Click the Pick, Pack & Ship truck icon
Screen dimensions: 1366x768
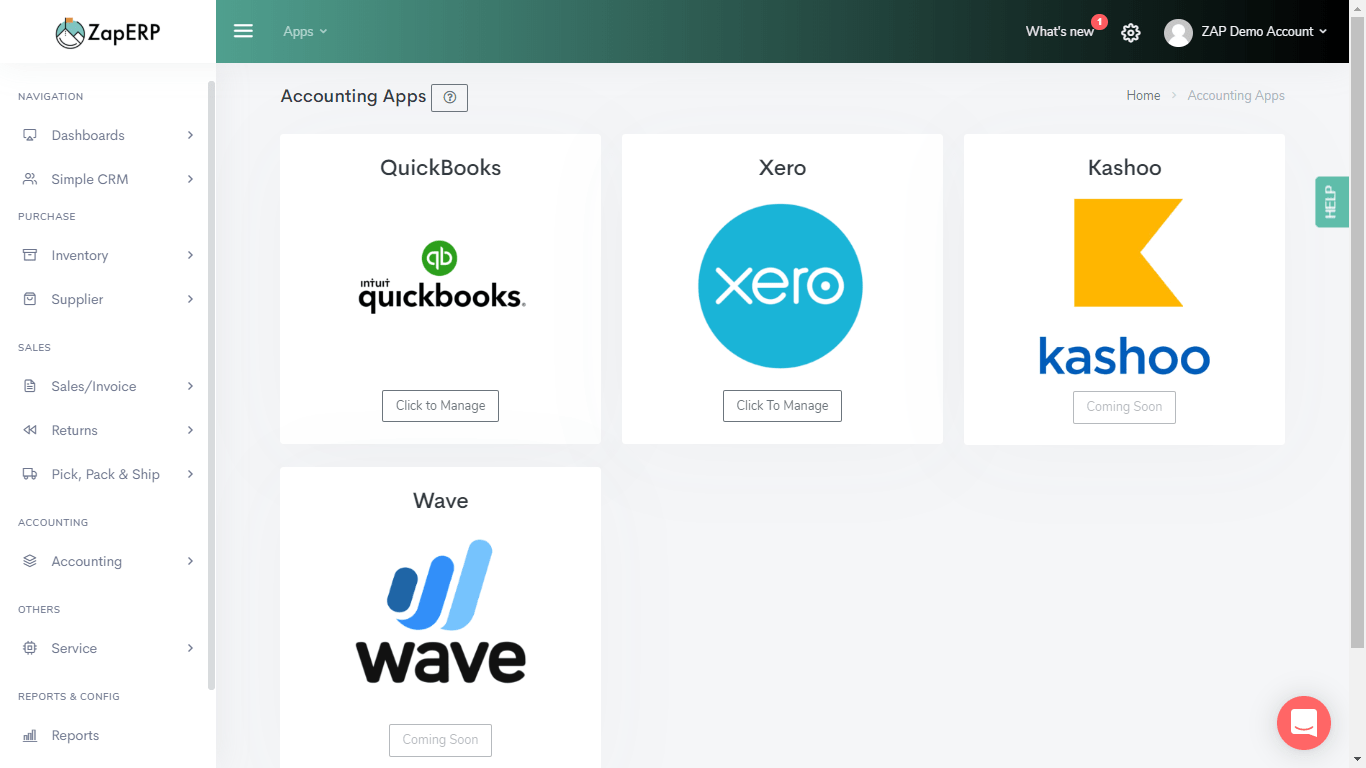pos(30,474)
